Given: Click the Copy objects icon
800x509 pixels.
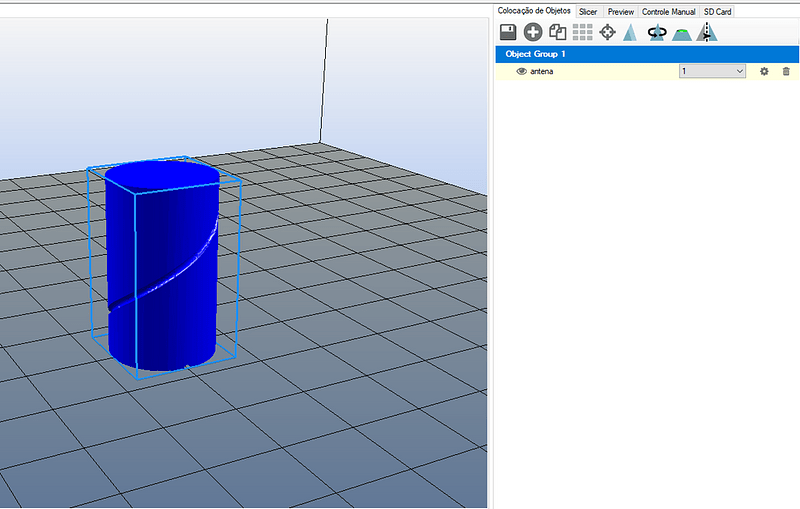Looking at the screenshot, I should click(x=558, y=32).
